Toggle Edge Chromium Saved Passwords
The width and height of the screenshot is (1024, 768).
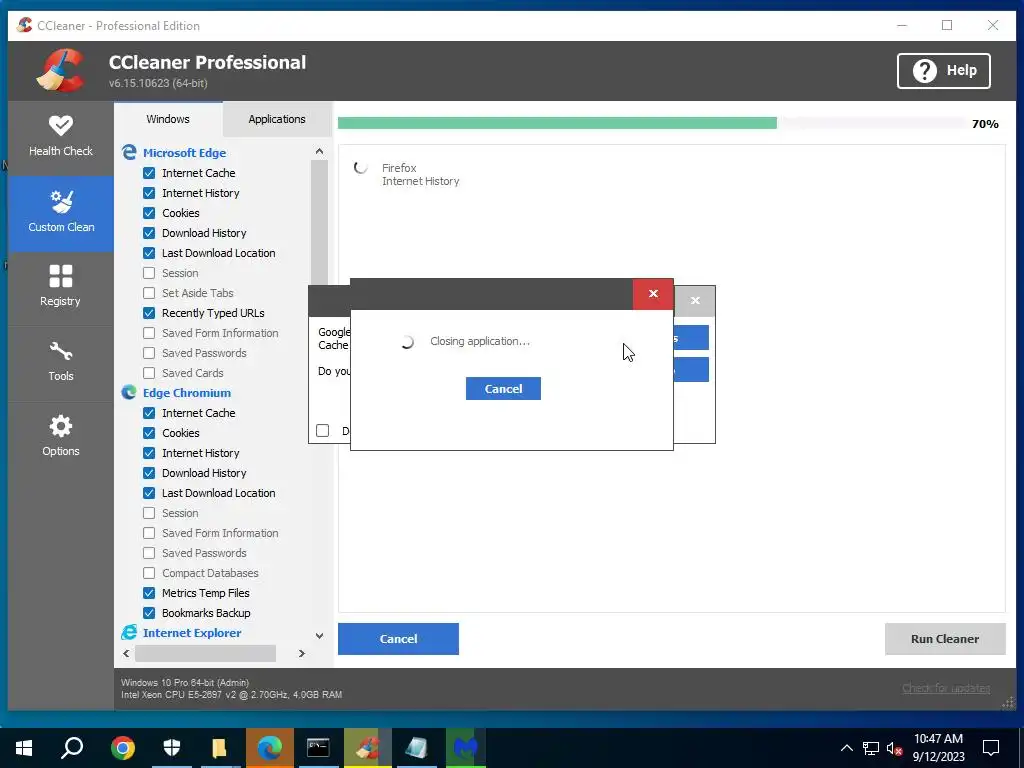pyautogui.click(x=149, y=553)
